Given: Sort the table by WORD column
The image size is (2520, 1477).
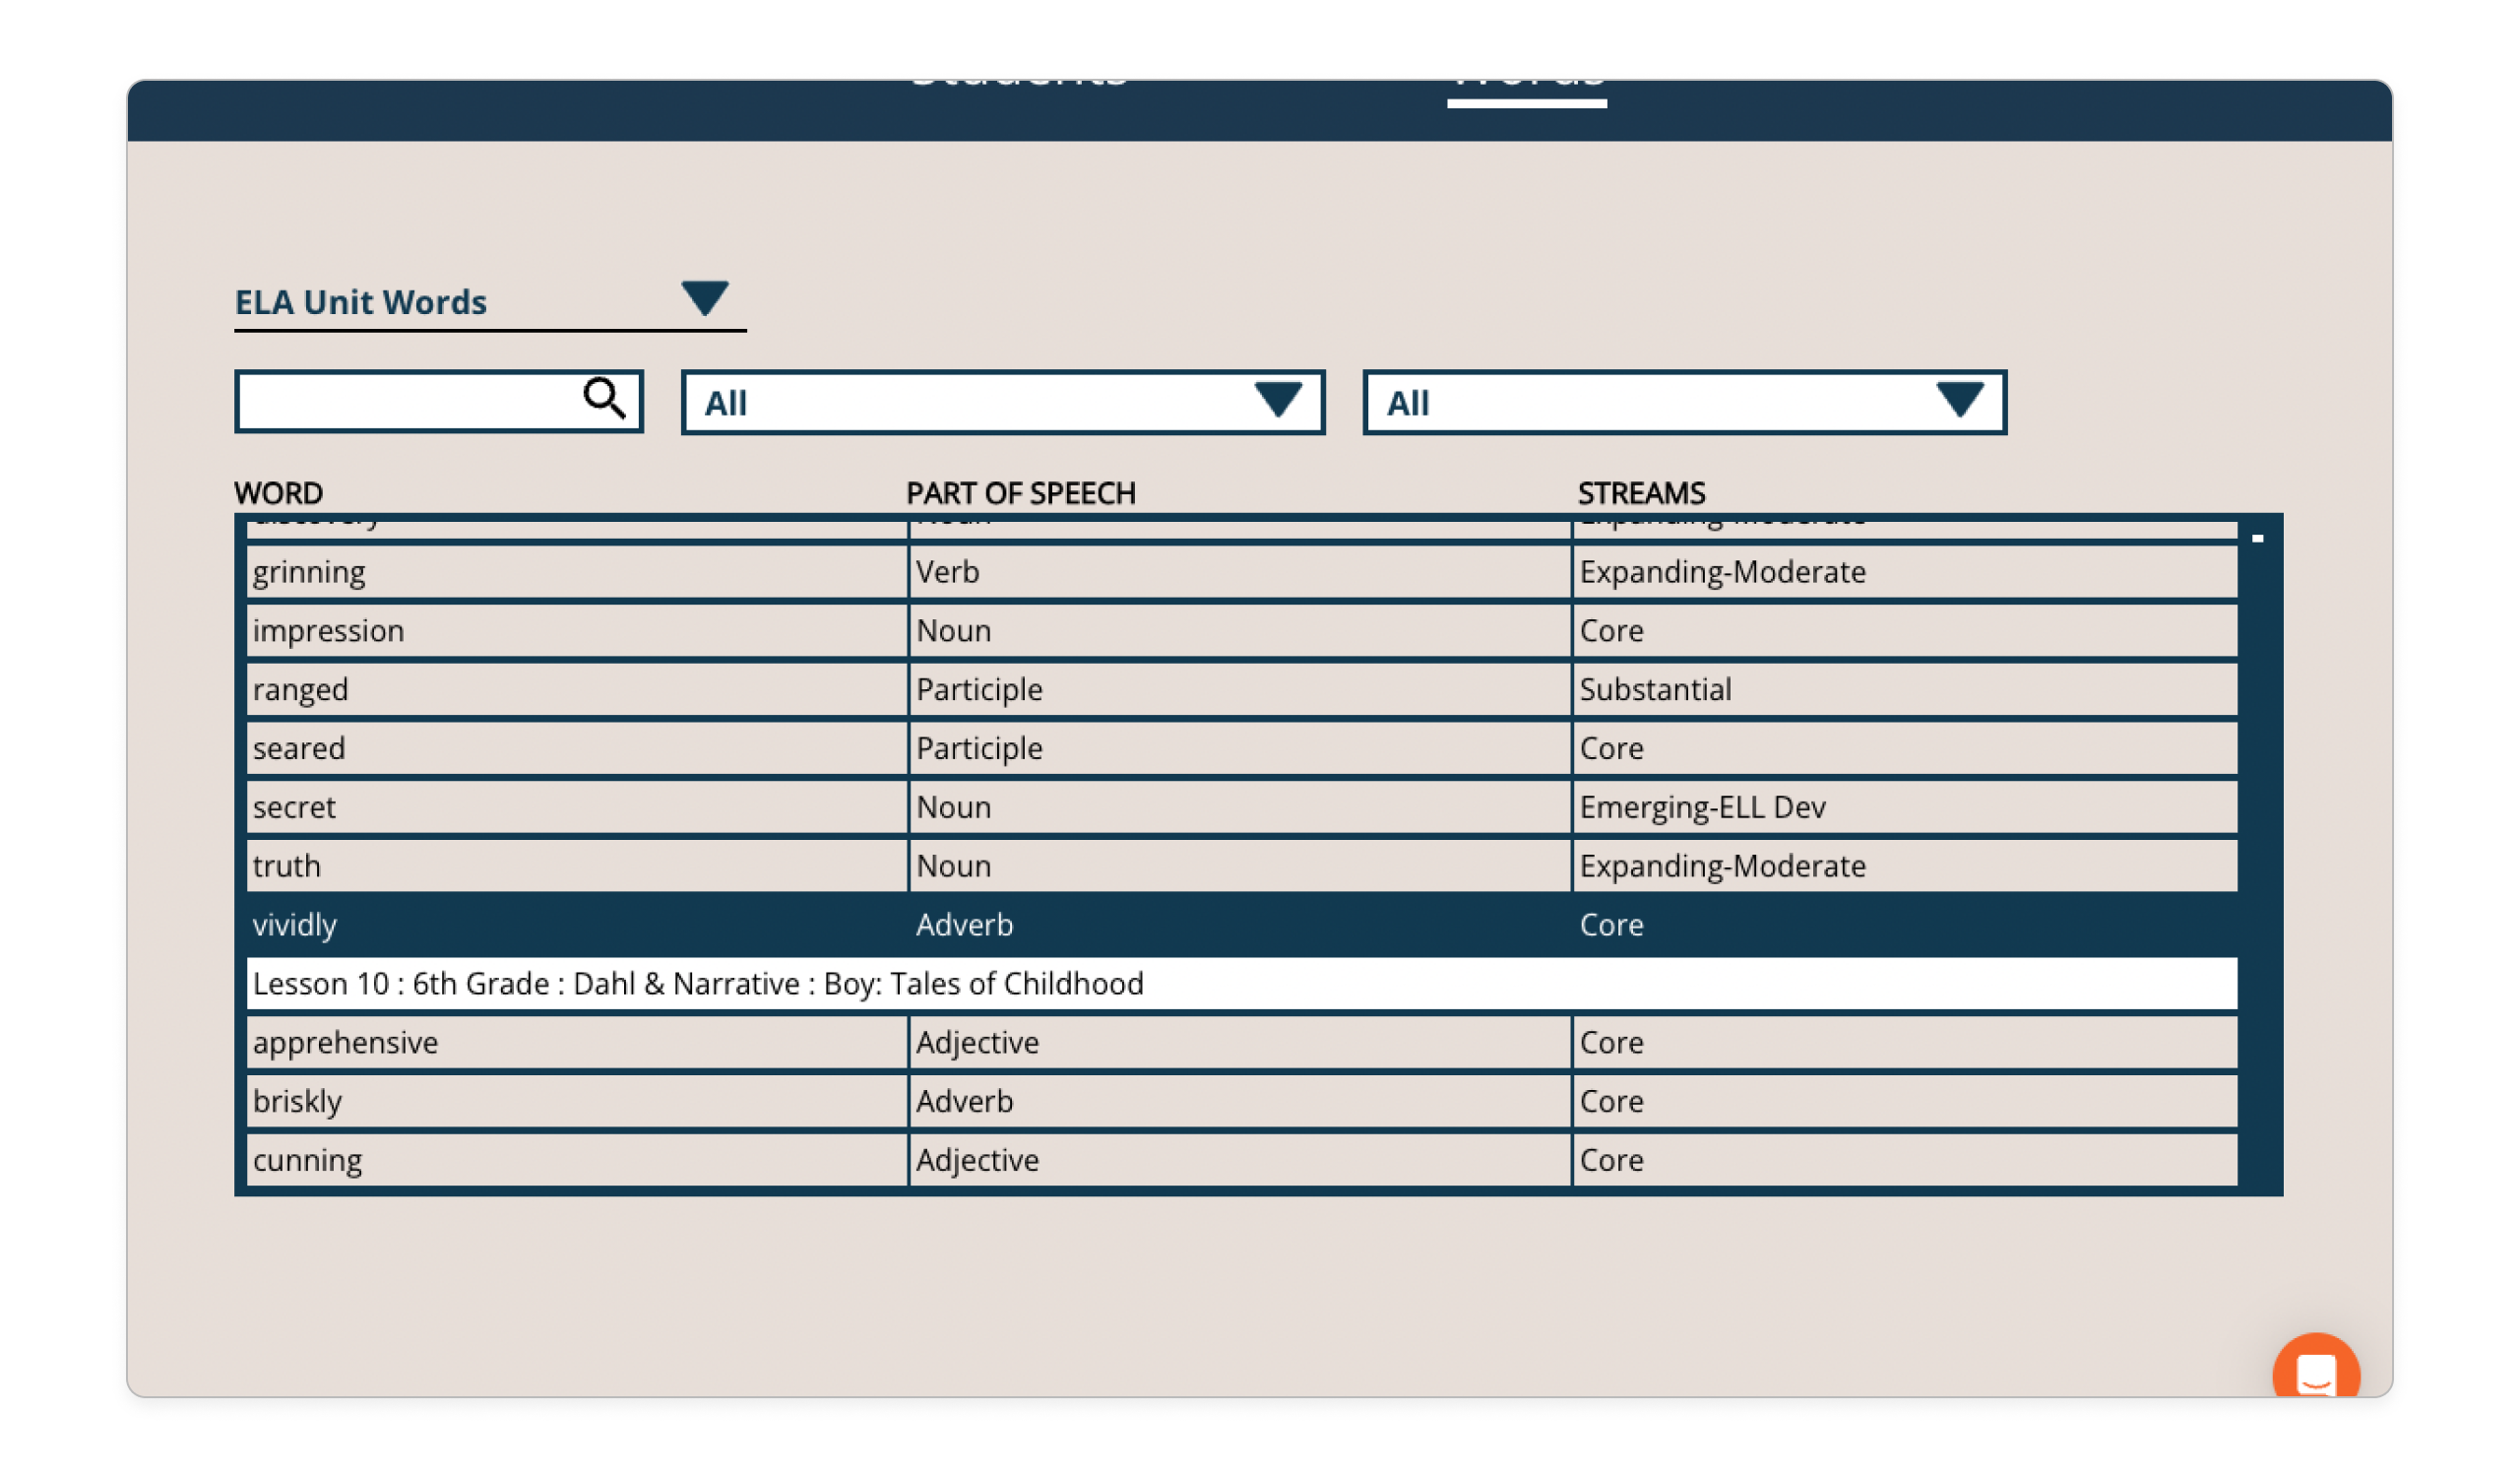Looking at the screenshot, I should click(x=278, y=492).
